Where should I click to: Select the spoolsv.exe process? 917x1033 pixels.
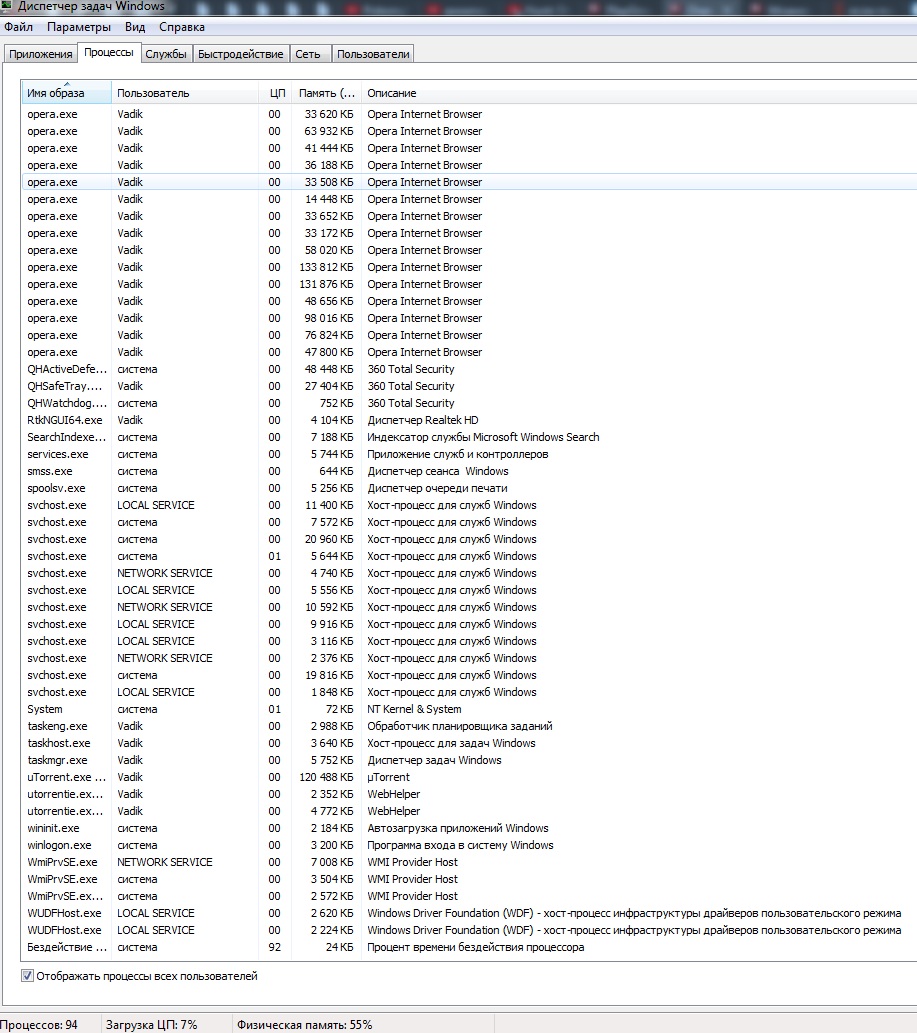(469, 488)
